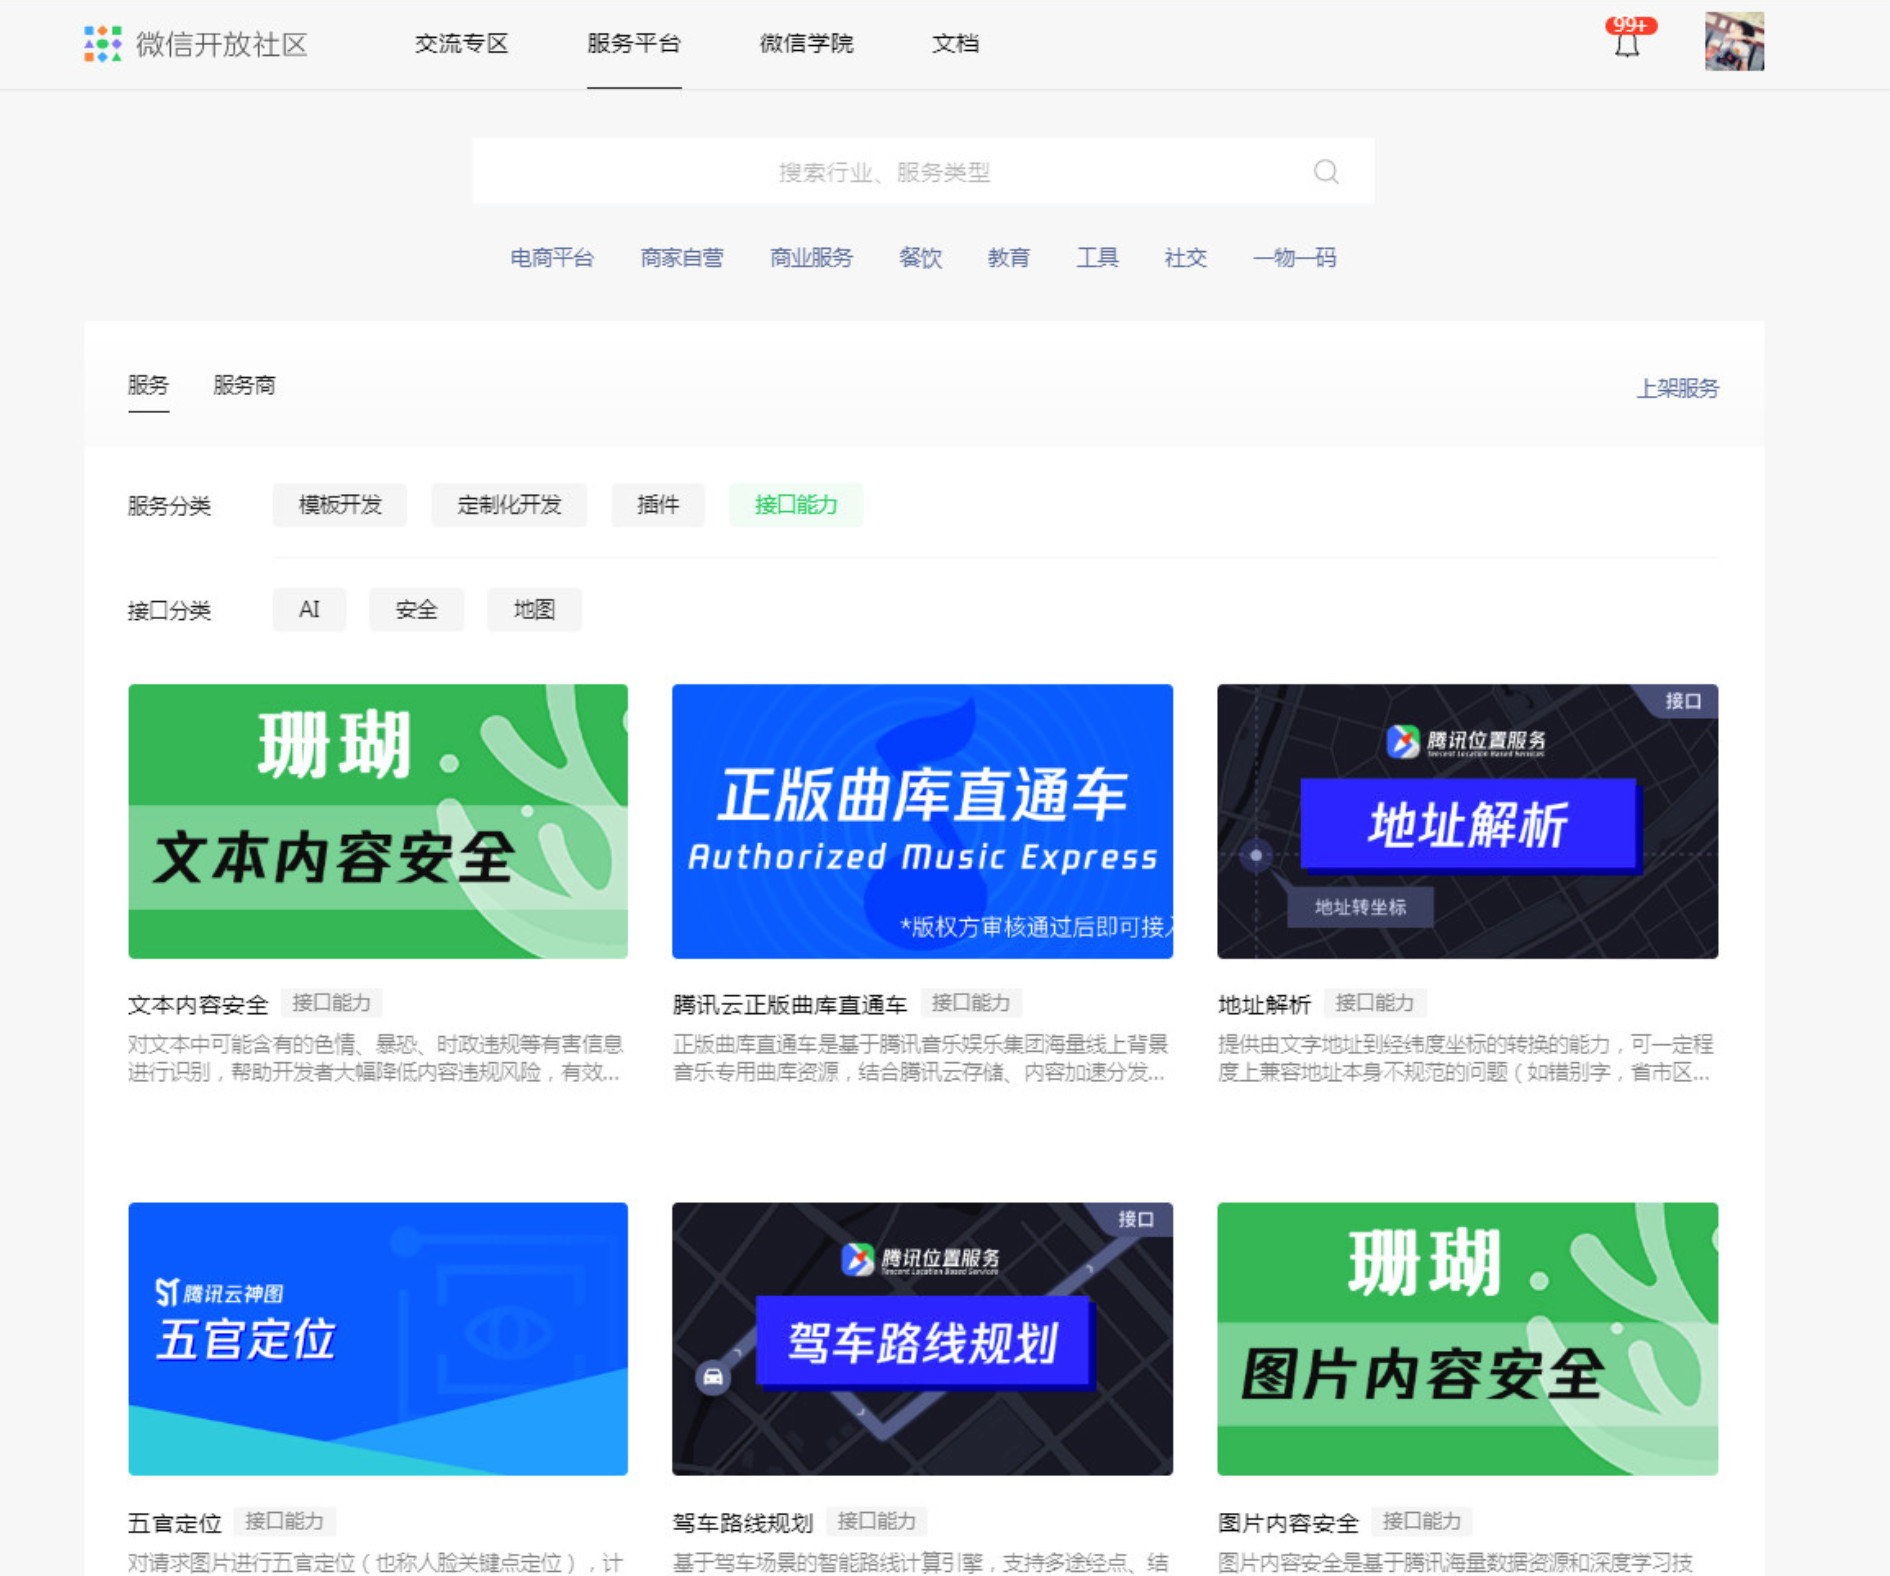This screenshot has width=1890, height=1576.
Task: Filter interfaces by 地图
Action: coord(534,610)
